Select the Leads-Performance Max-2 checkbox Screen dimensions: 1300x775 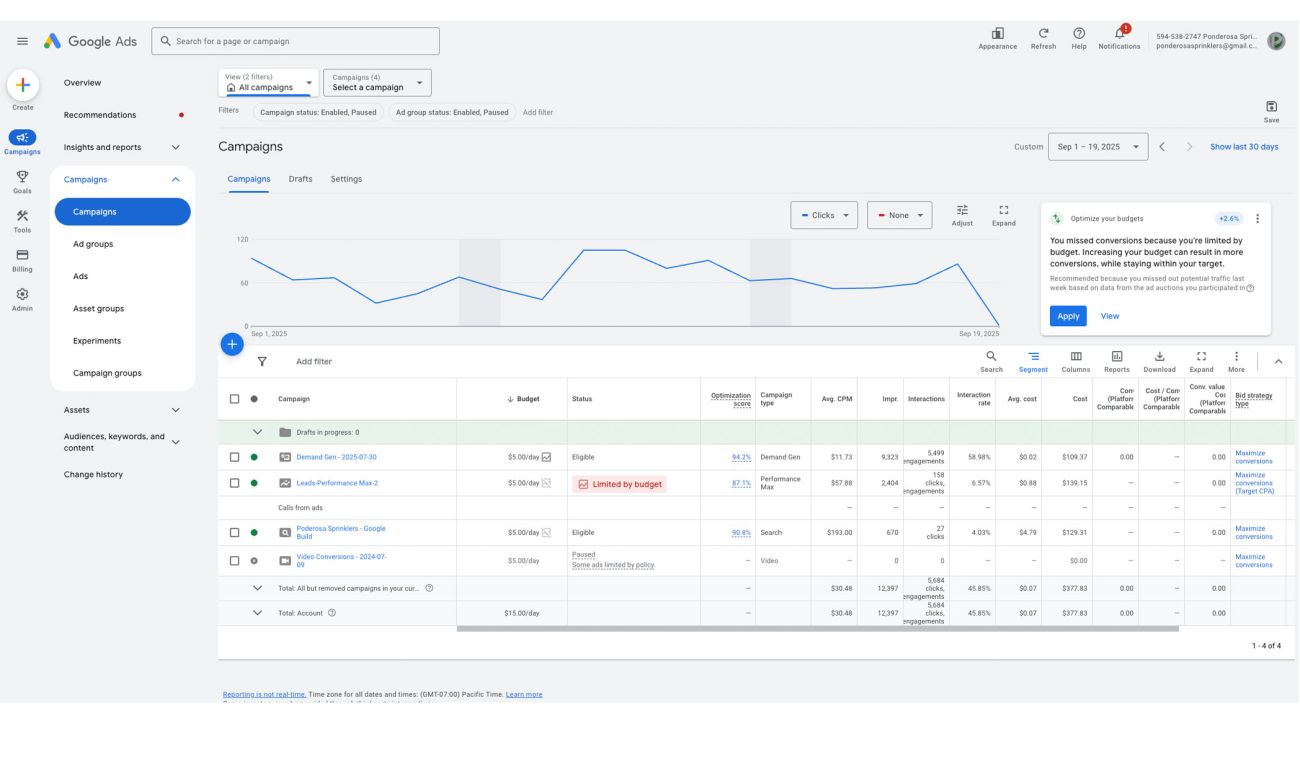[x=235, y=483]
